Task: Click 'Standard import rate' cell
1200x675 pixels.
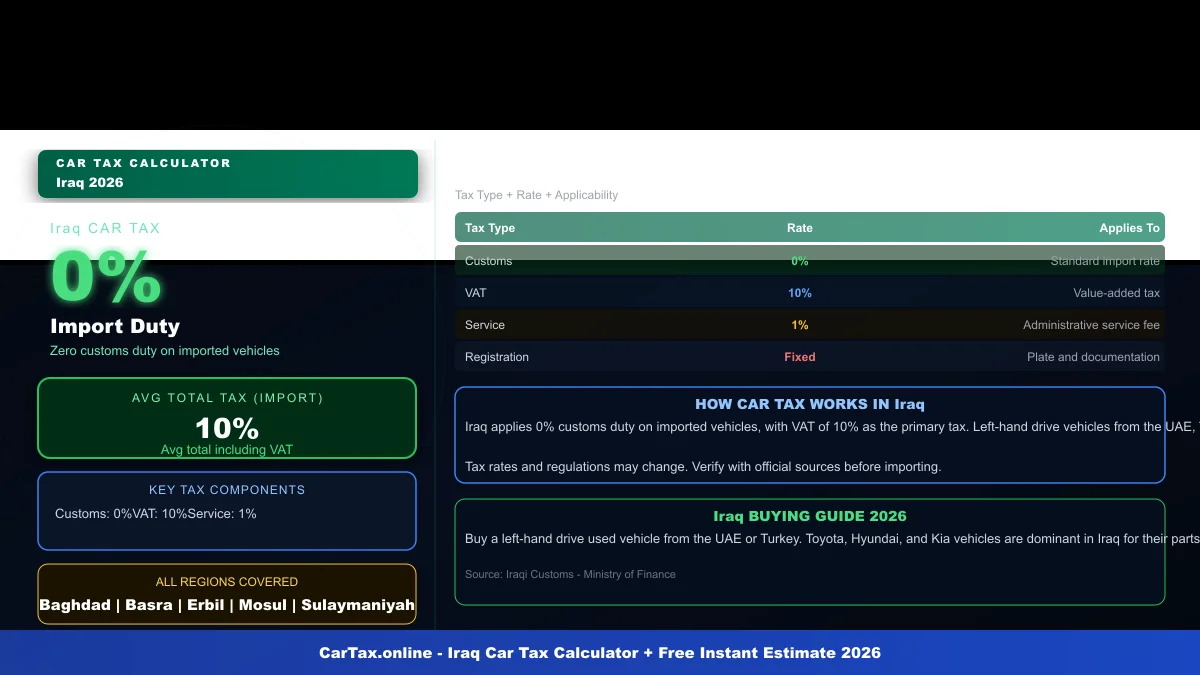Action: (1105, 261)
